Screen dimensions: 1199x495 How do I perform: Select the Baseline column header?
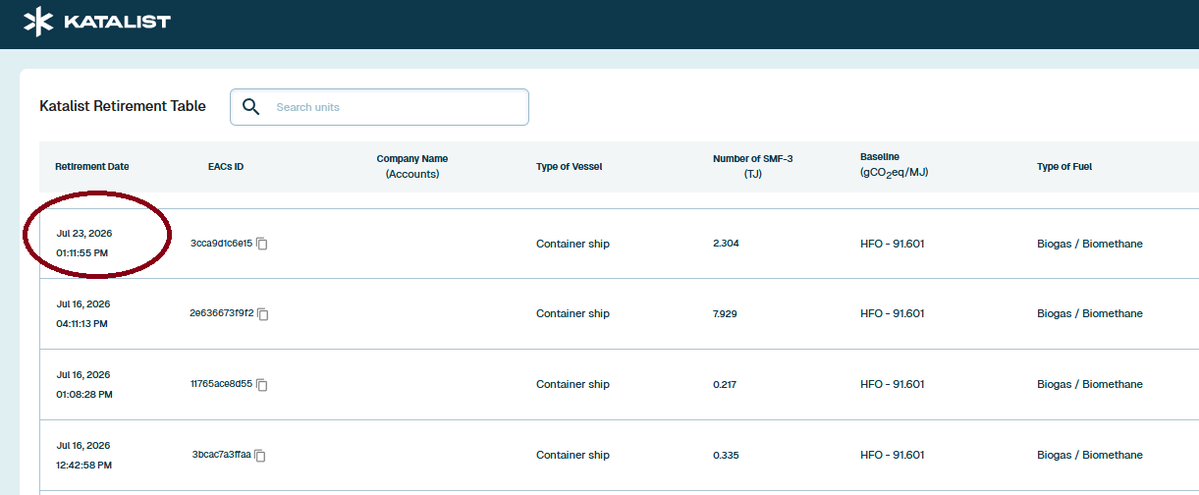pos(894,164)
